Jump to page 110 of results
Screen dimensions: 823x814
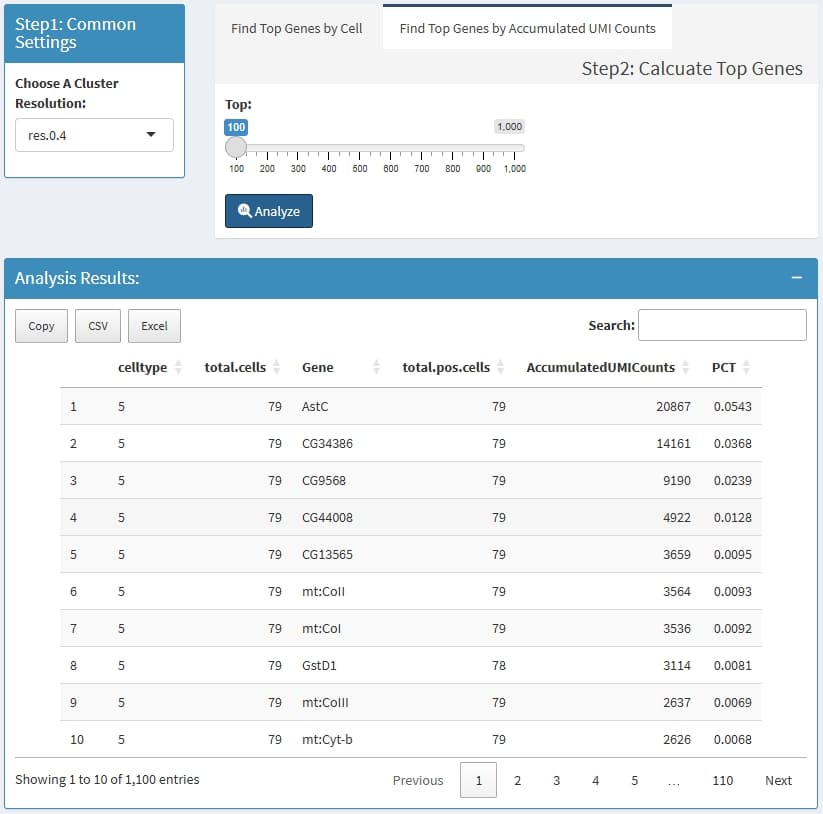point(722,780)
